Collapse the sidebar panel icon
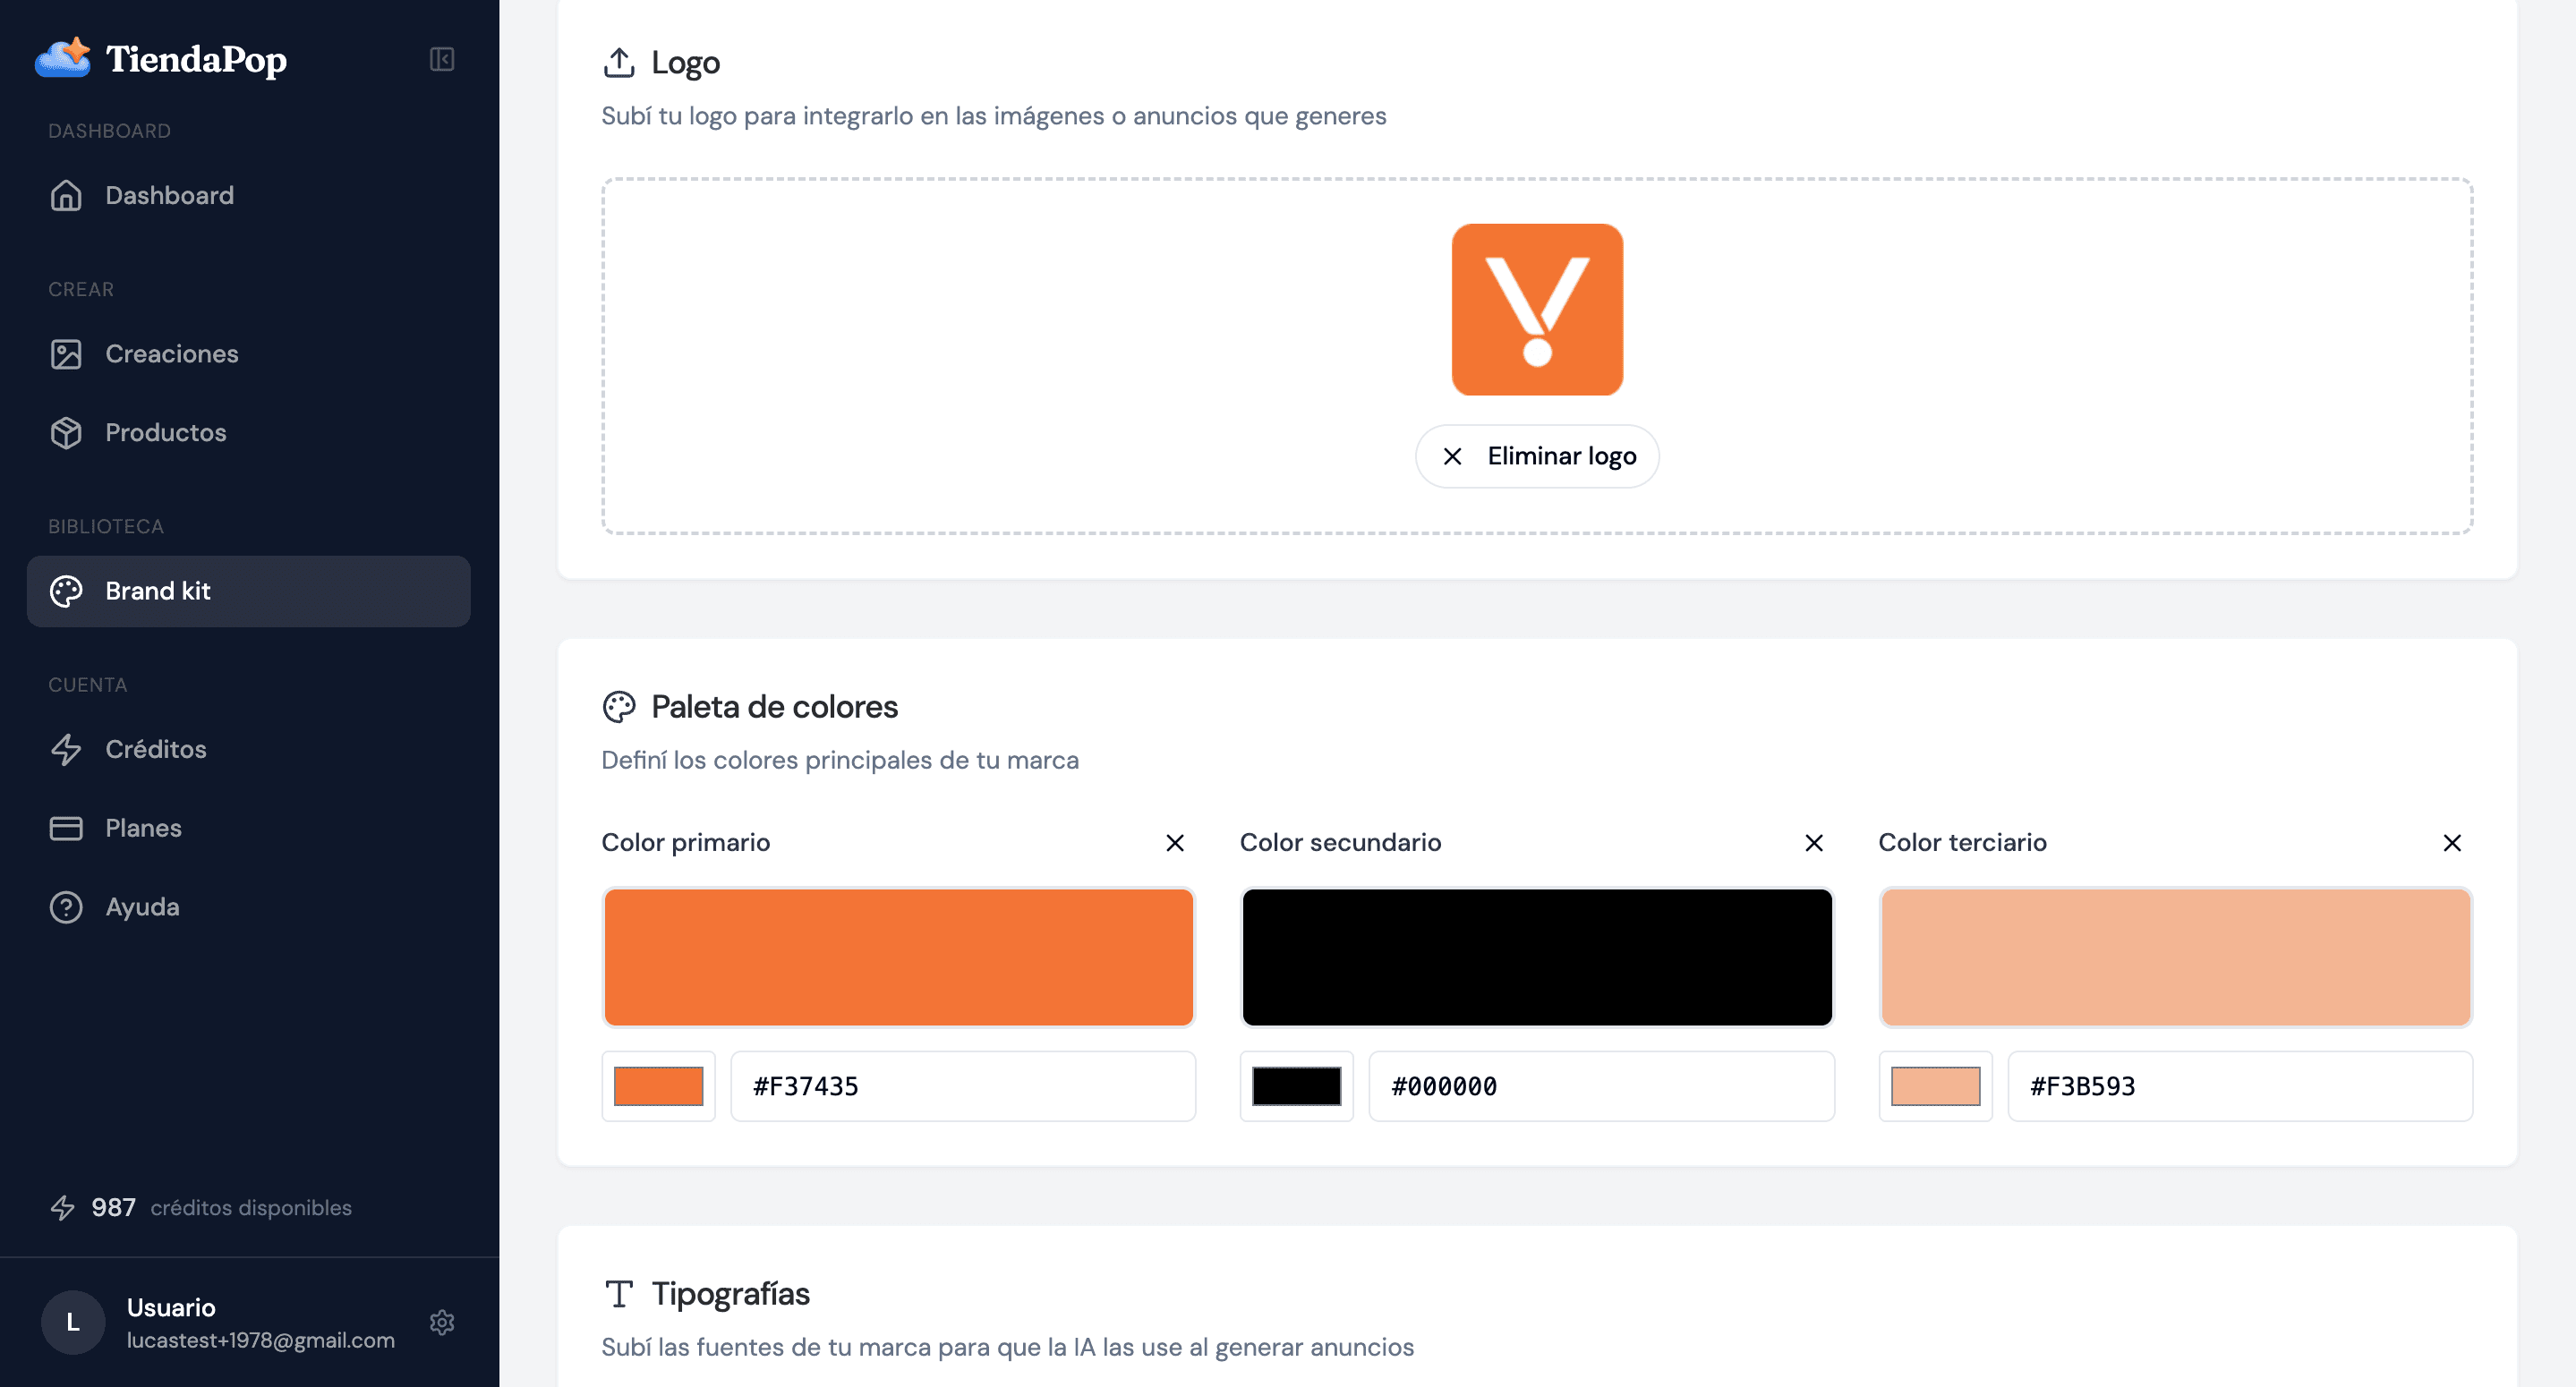 point(441,60)
